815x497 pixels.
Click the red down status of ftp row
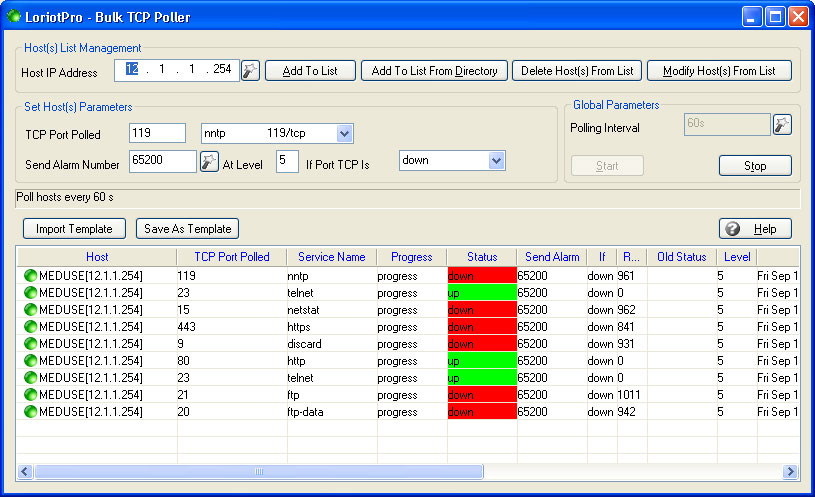pyautogui.click(x=482, y=395)
